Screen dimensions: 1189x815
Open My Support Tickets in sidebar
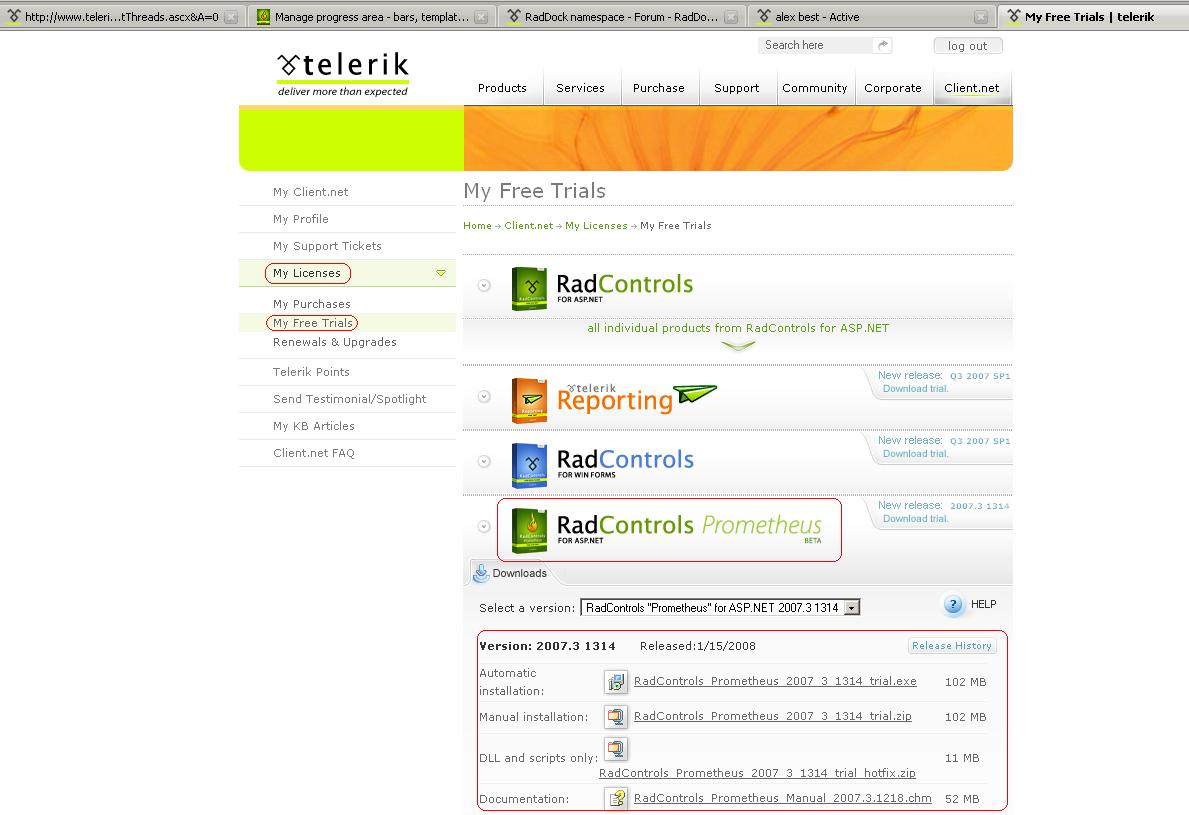pyautogui.click(x=327, y=246)
